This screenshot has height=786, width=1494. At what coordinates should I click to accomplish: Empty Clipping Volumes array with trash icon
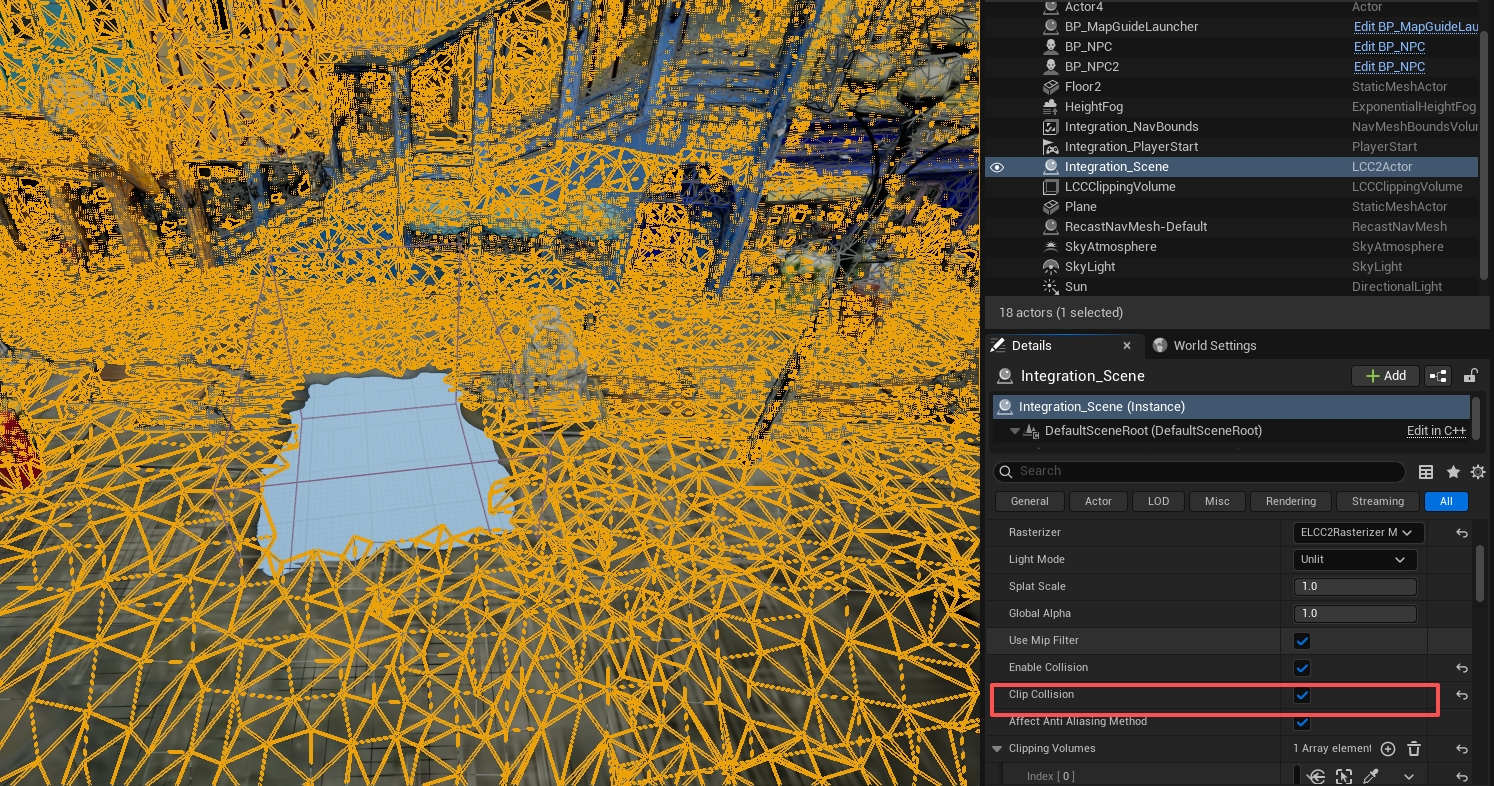1414,749
